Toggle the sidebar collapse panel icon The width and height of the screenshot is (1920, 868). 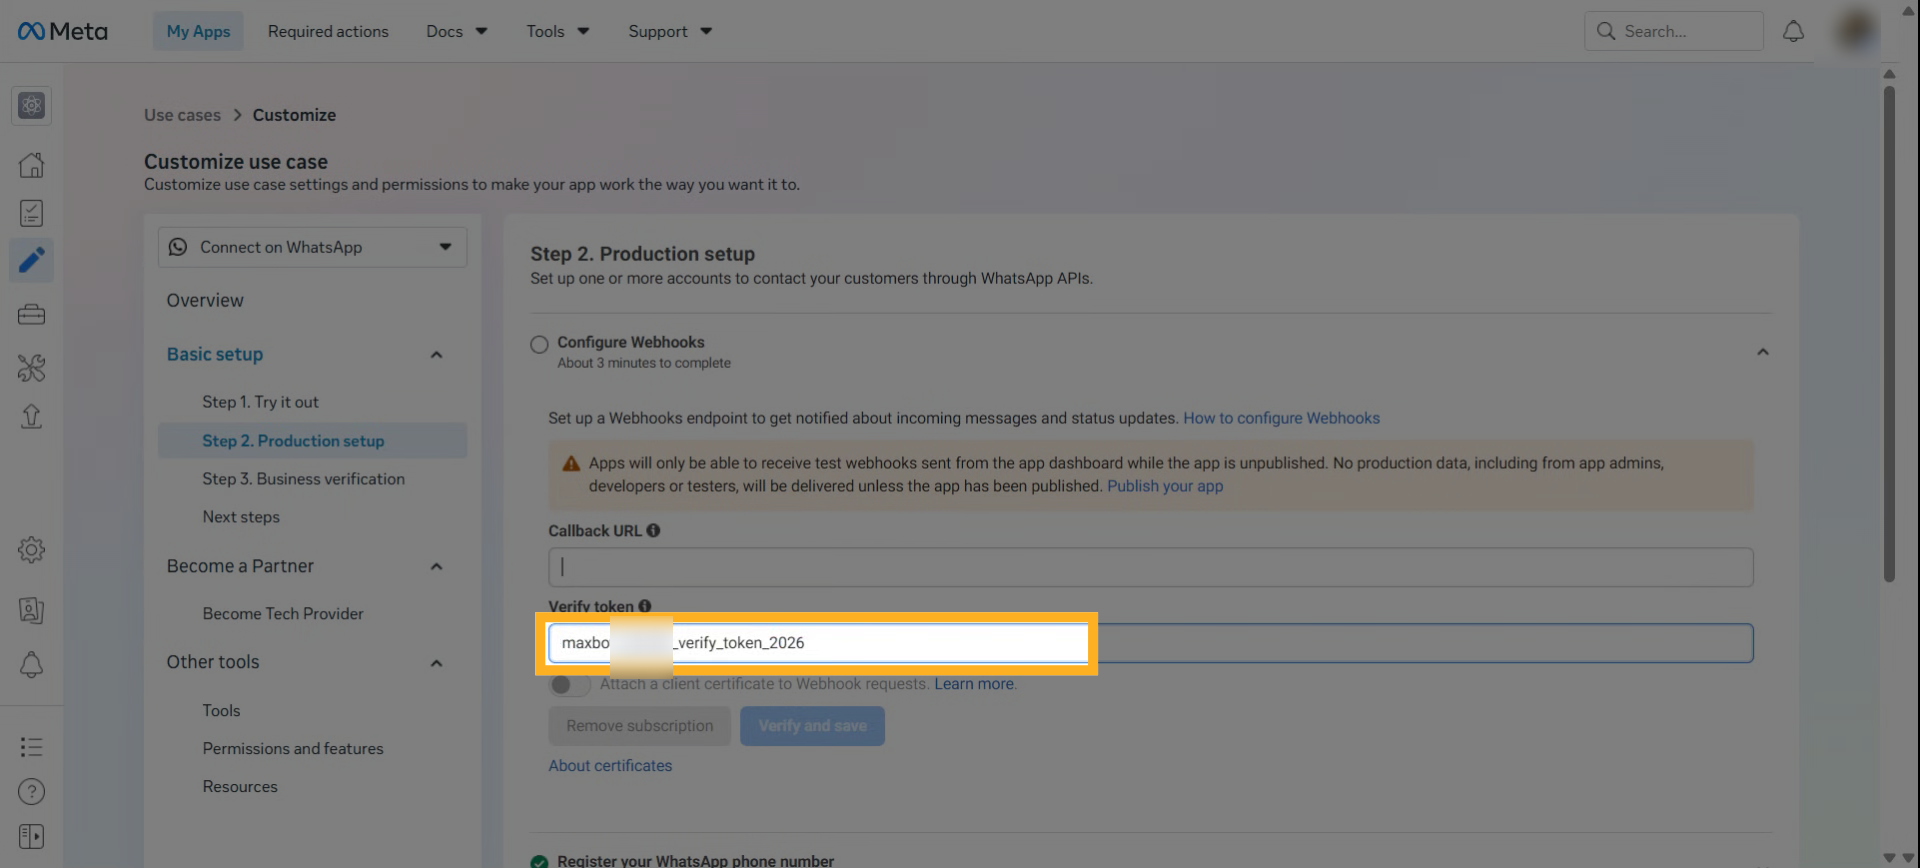coord(31,836)
